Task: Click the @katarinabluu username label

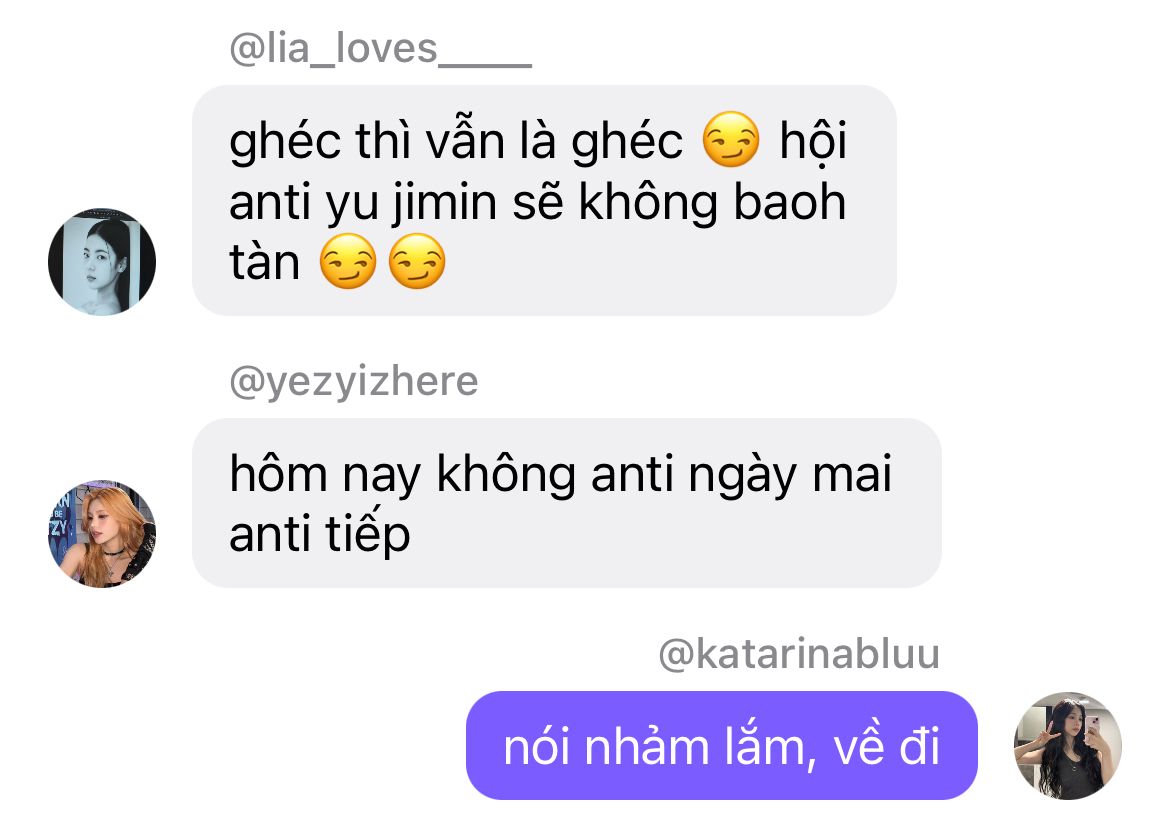Action: click(799, 653)
